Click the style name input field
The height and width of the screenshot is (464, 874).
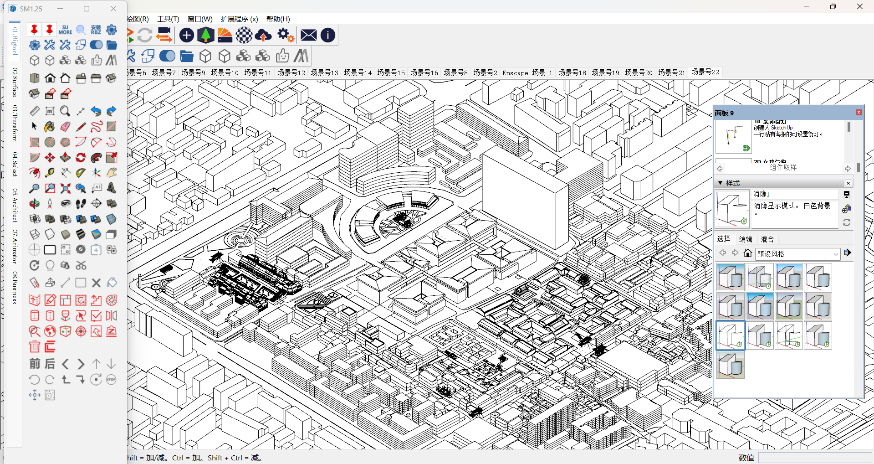click(795, 194)
